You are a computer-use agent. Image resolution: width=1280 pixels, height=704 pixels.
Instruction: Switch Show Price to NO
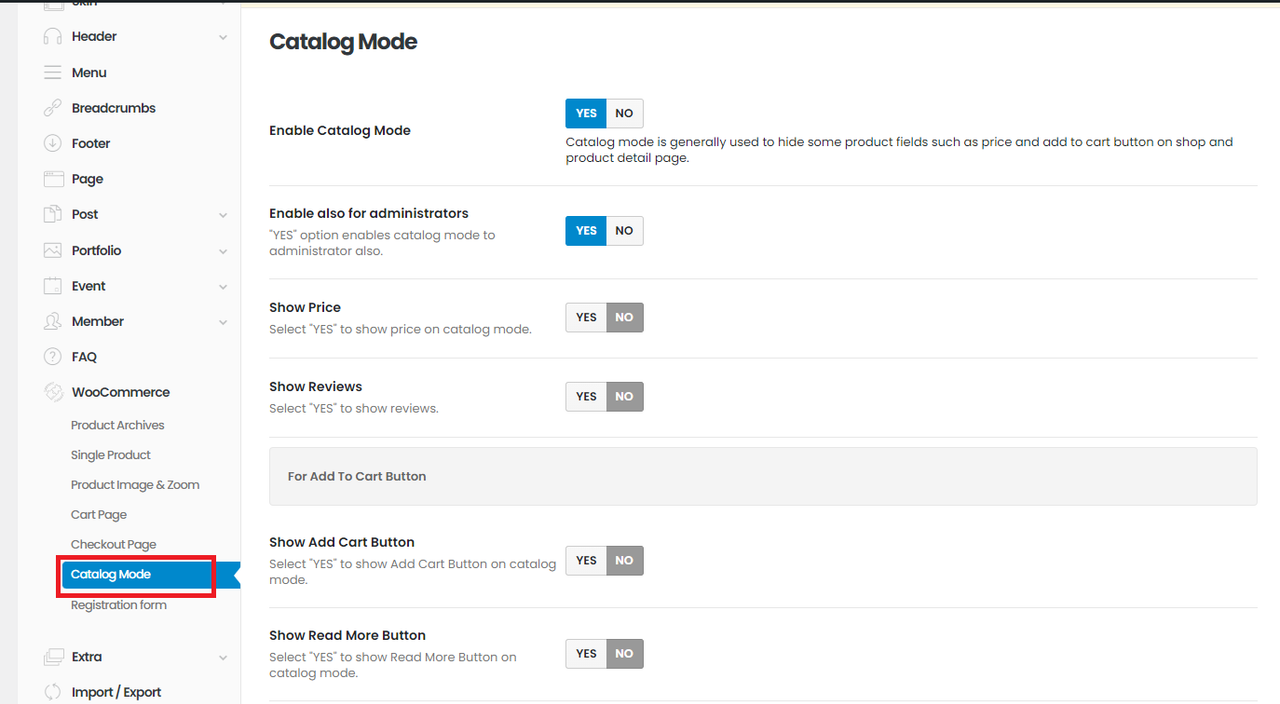[625, 318]
